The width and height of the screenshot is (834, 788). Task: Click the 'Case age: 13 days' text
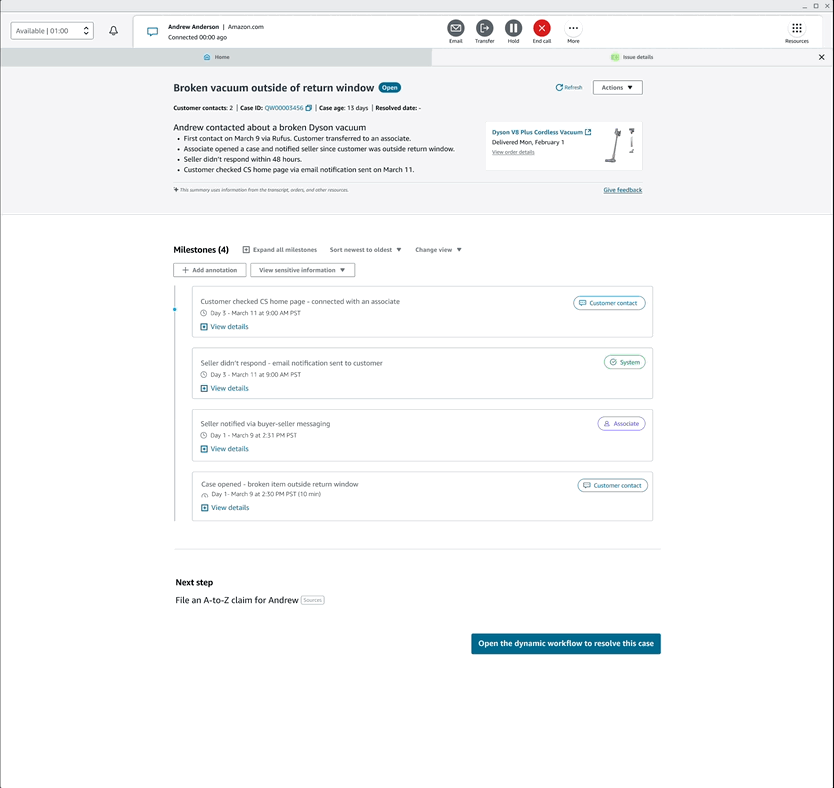click(344, 108)
